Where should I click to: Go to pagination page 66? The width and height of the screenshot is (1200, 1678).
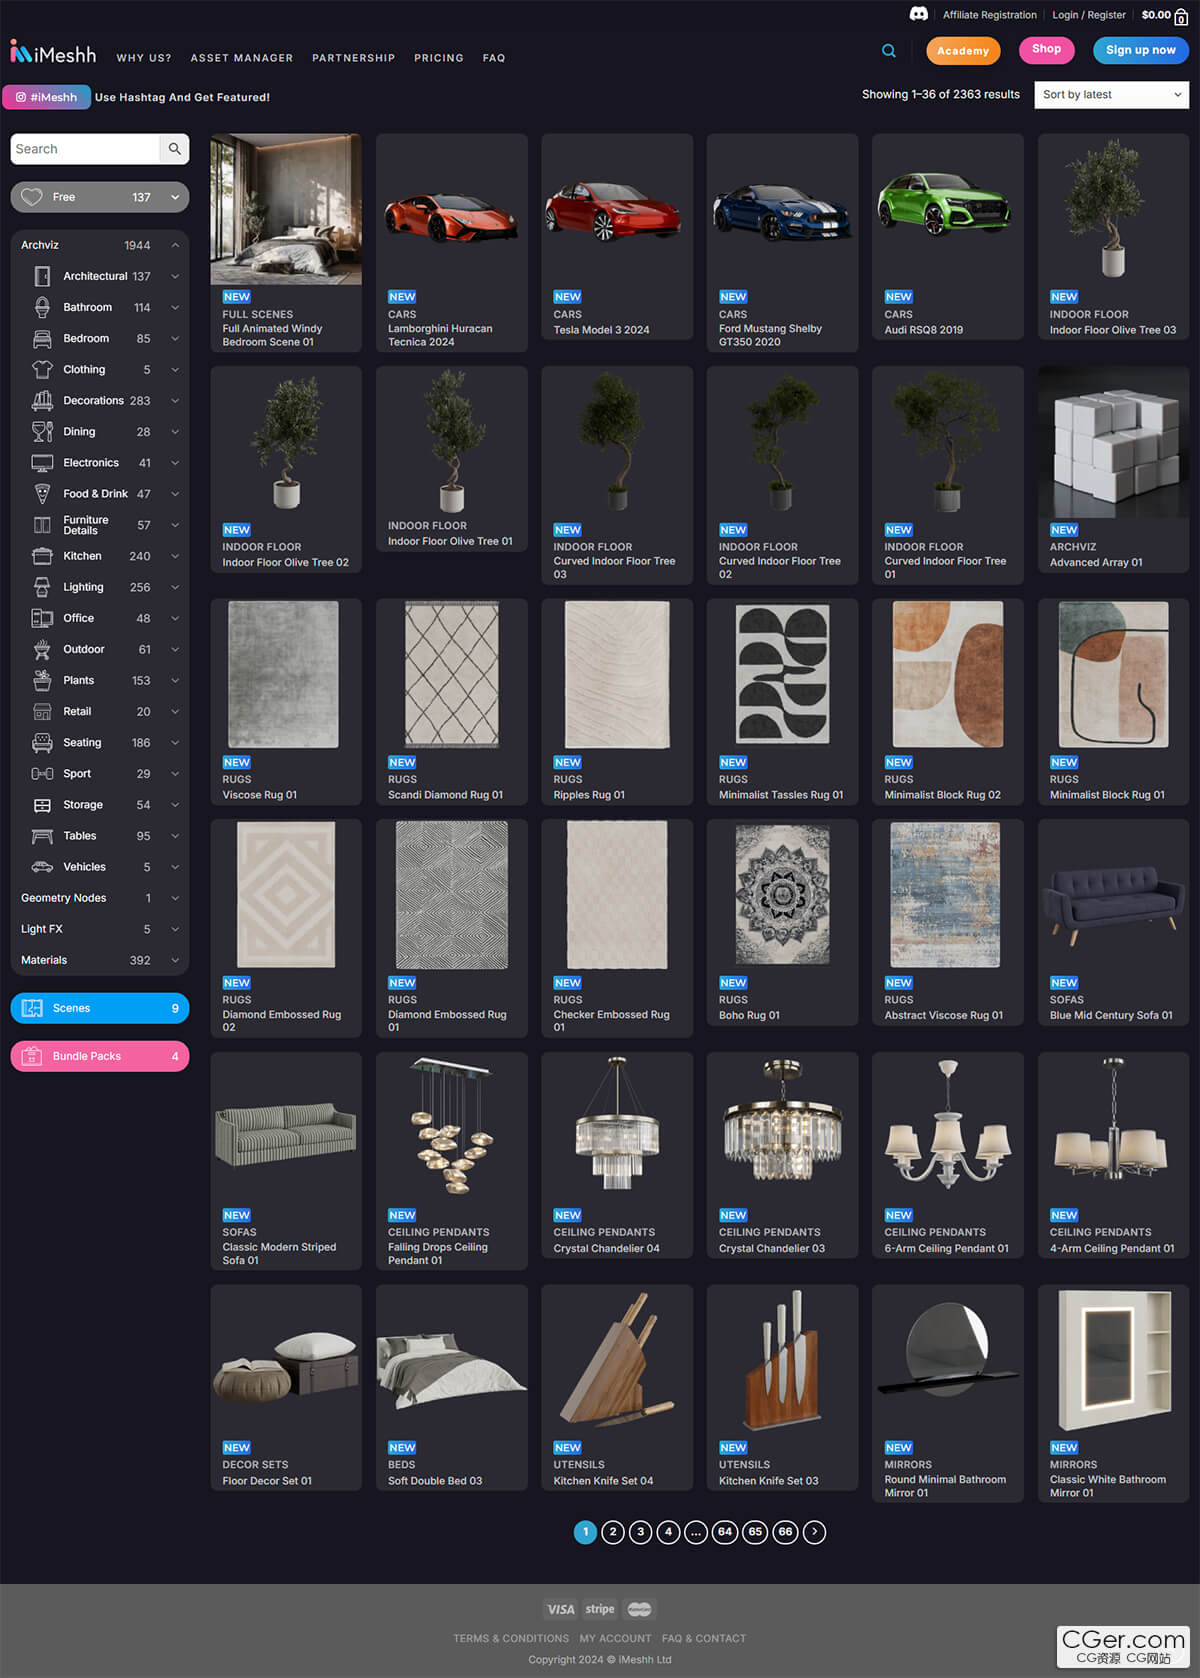coord(786,1532)
